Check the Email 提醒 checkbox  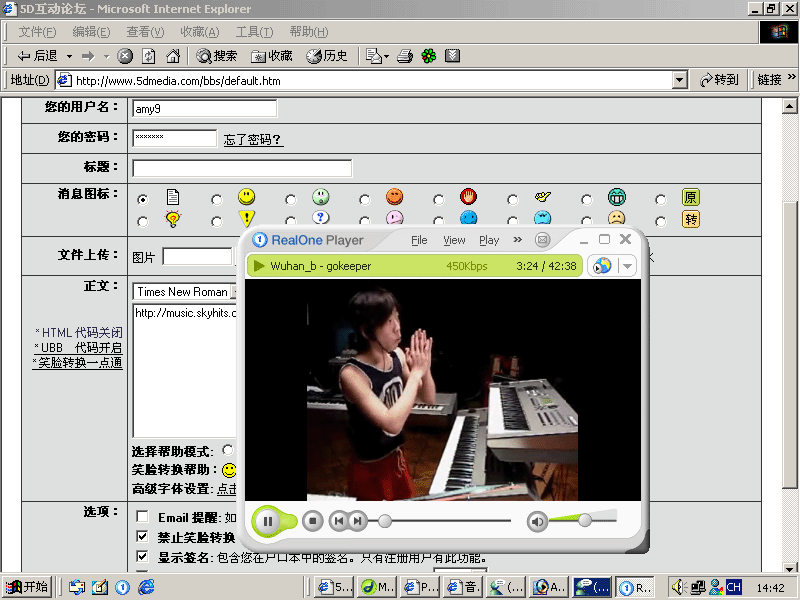pos(142,517)
